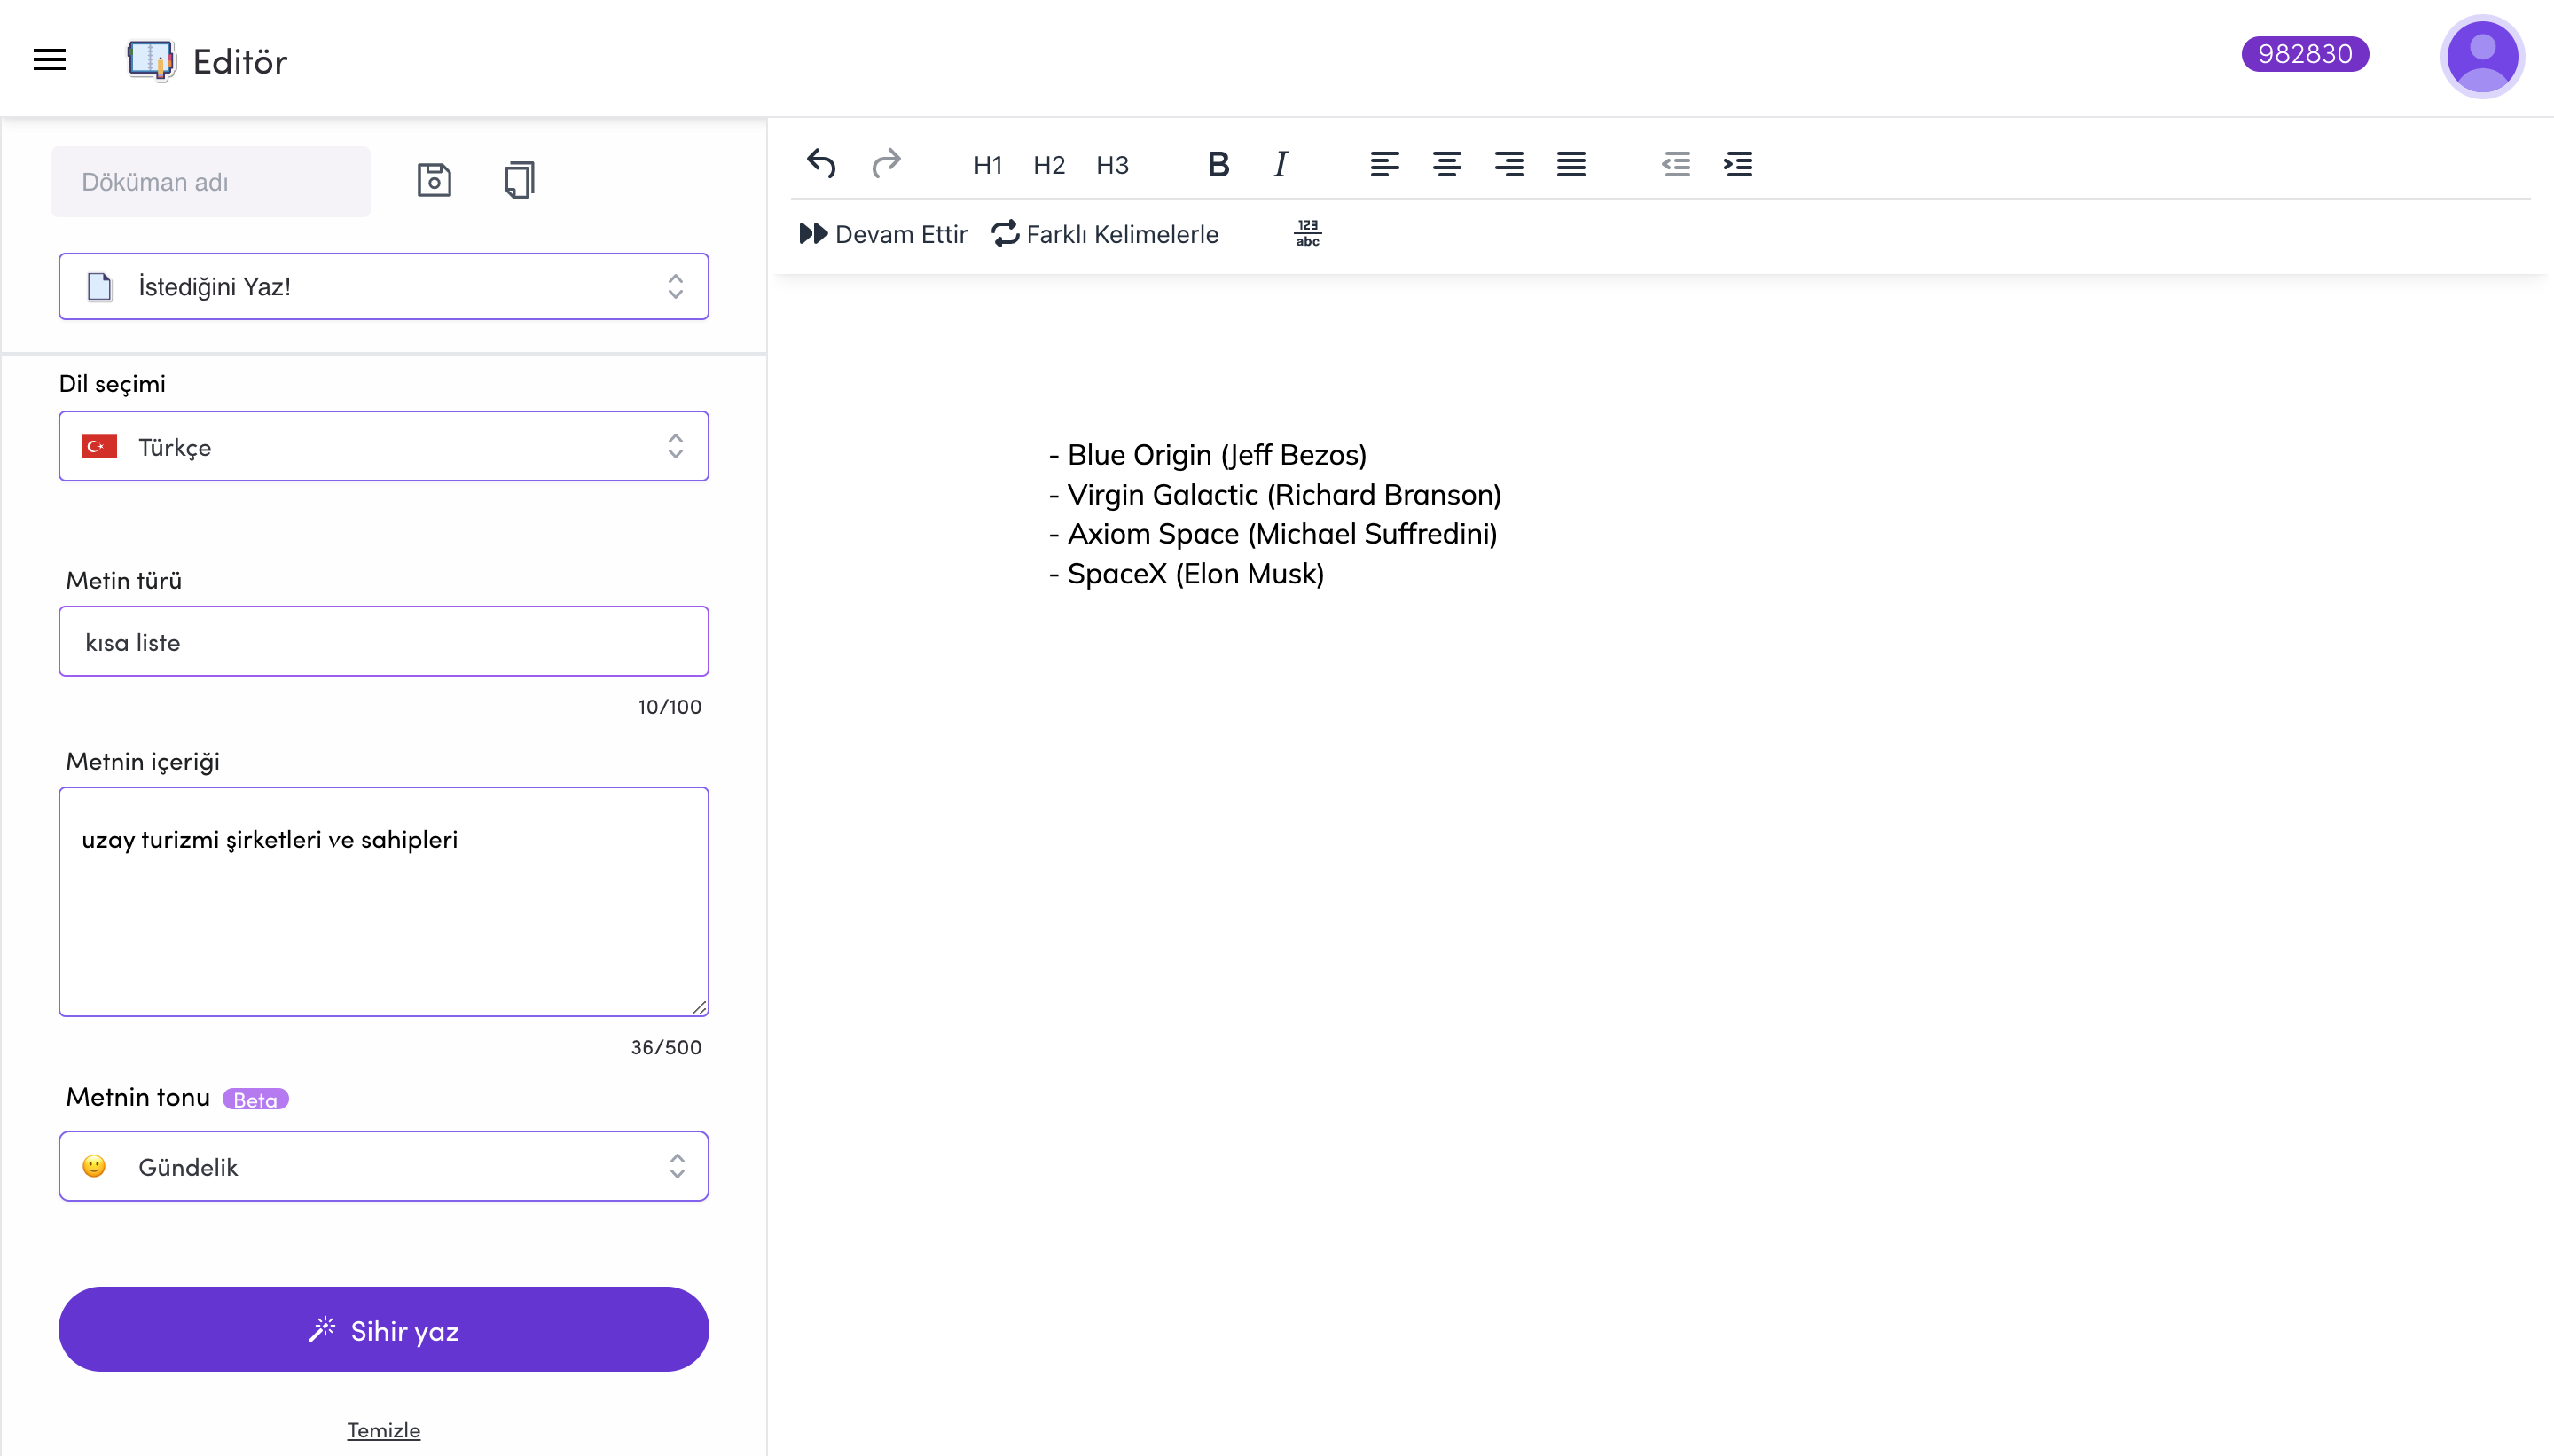Open the İstediğini Yaz! template dropdown

(384, 287)
